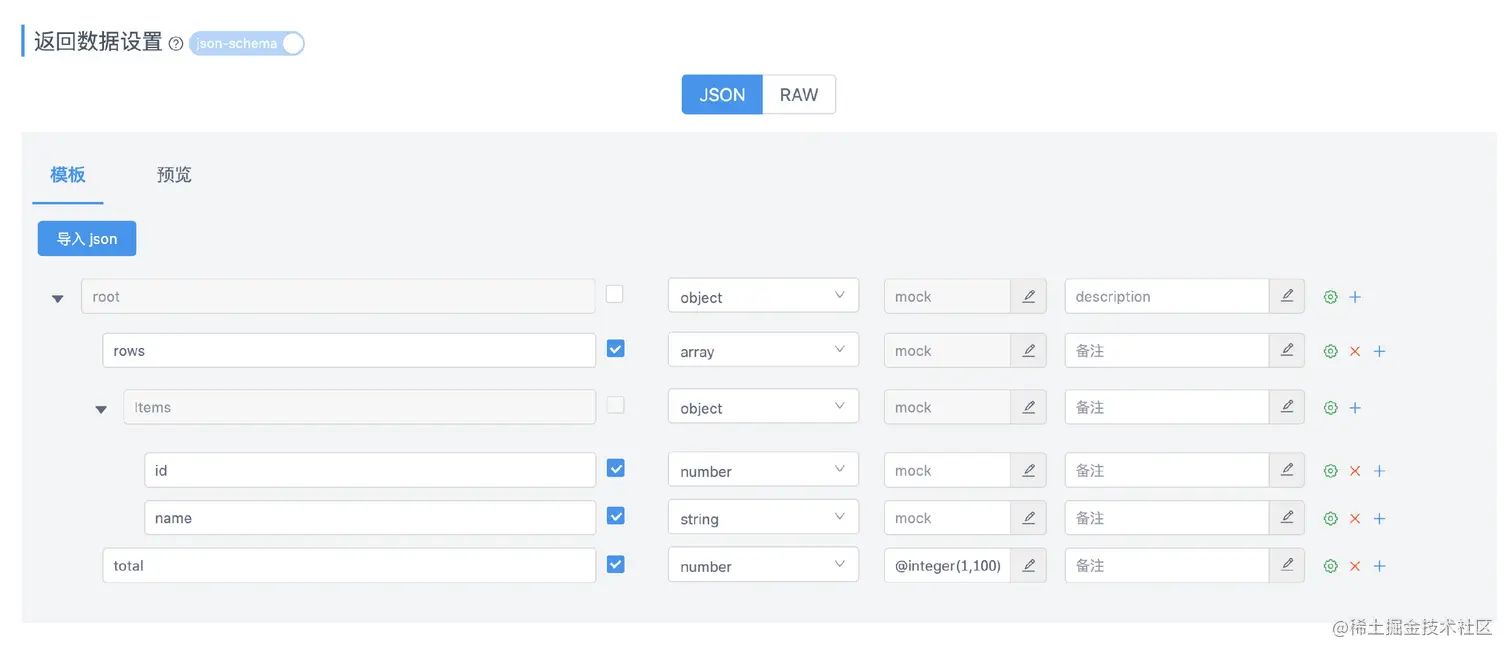Click the 导入 json button
This screenshot has width=1512, height=657.
87,239
